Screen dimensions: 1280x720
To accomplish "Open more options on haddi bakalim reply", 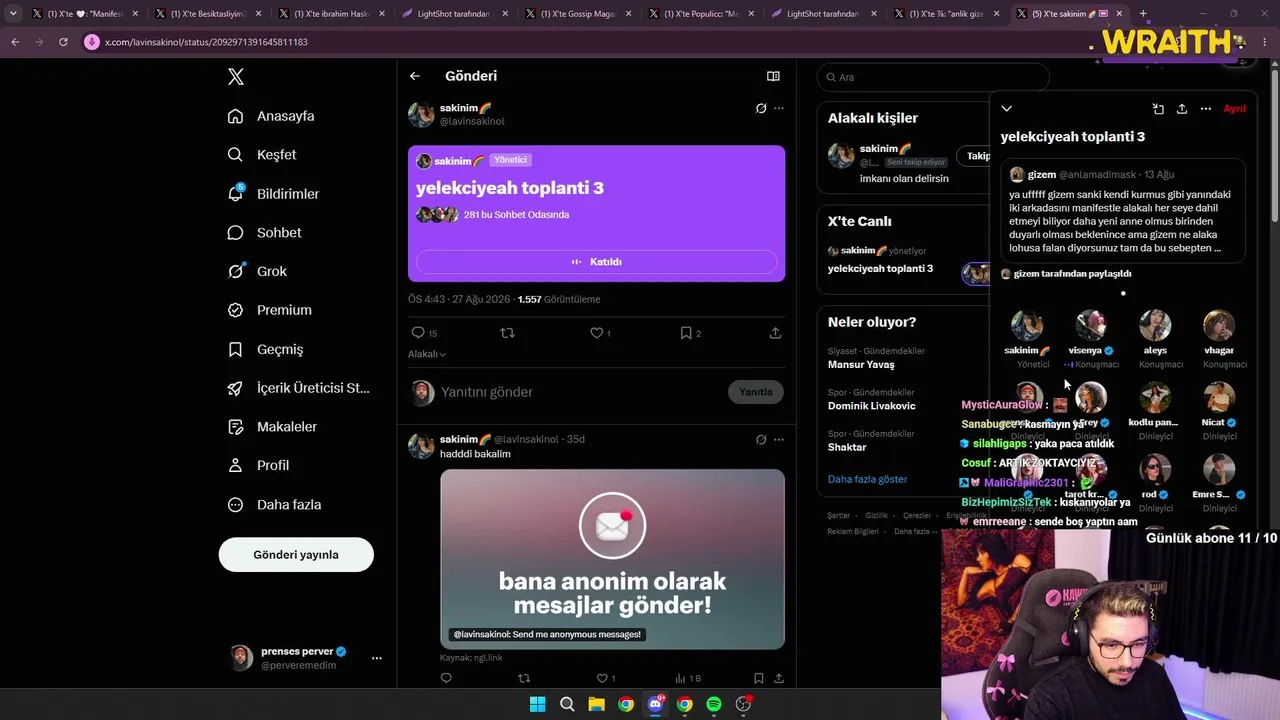I will tap(779, 439).
